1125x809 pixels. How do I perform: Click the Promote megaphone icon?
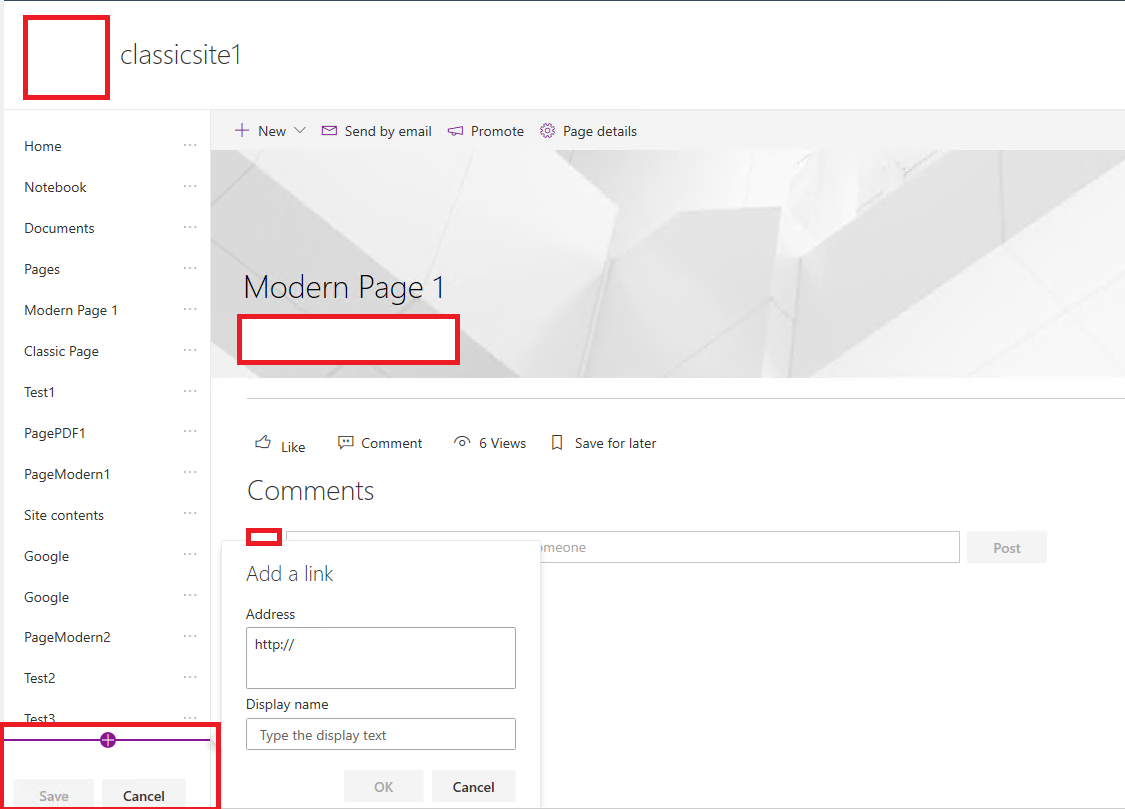tap(456, 131)
